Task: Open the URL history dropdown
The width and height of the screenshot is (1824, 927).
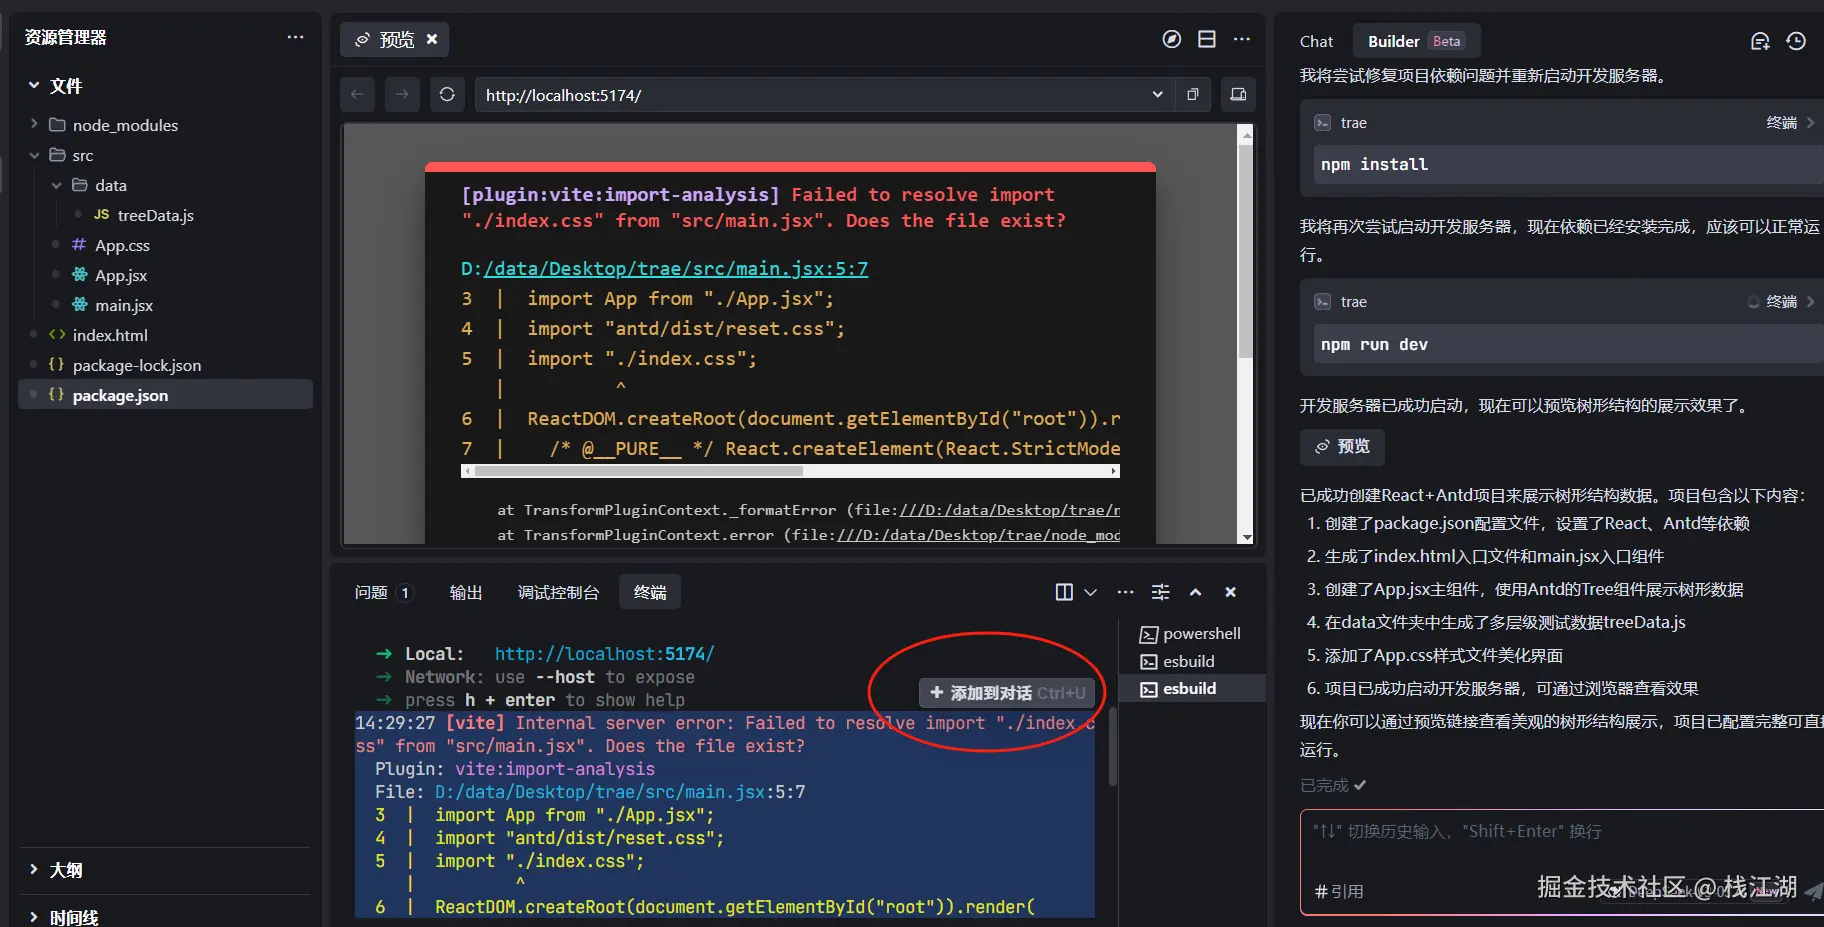Action: tap(1157, 95)
